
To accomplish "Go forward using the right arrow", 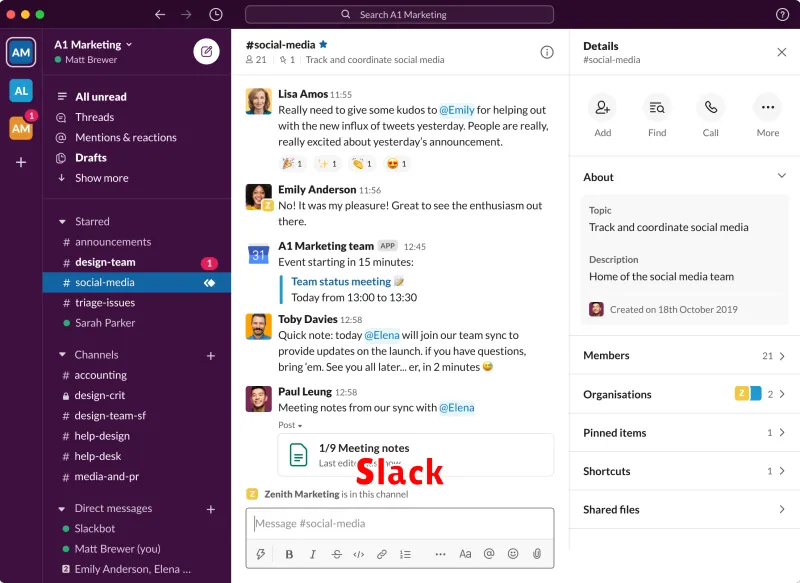I will click(186, 14).
